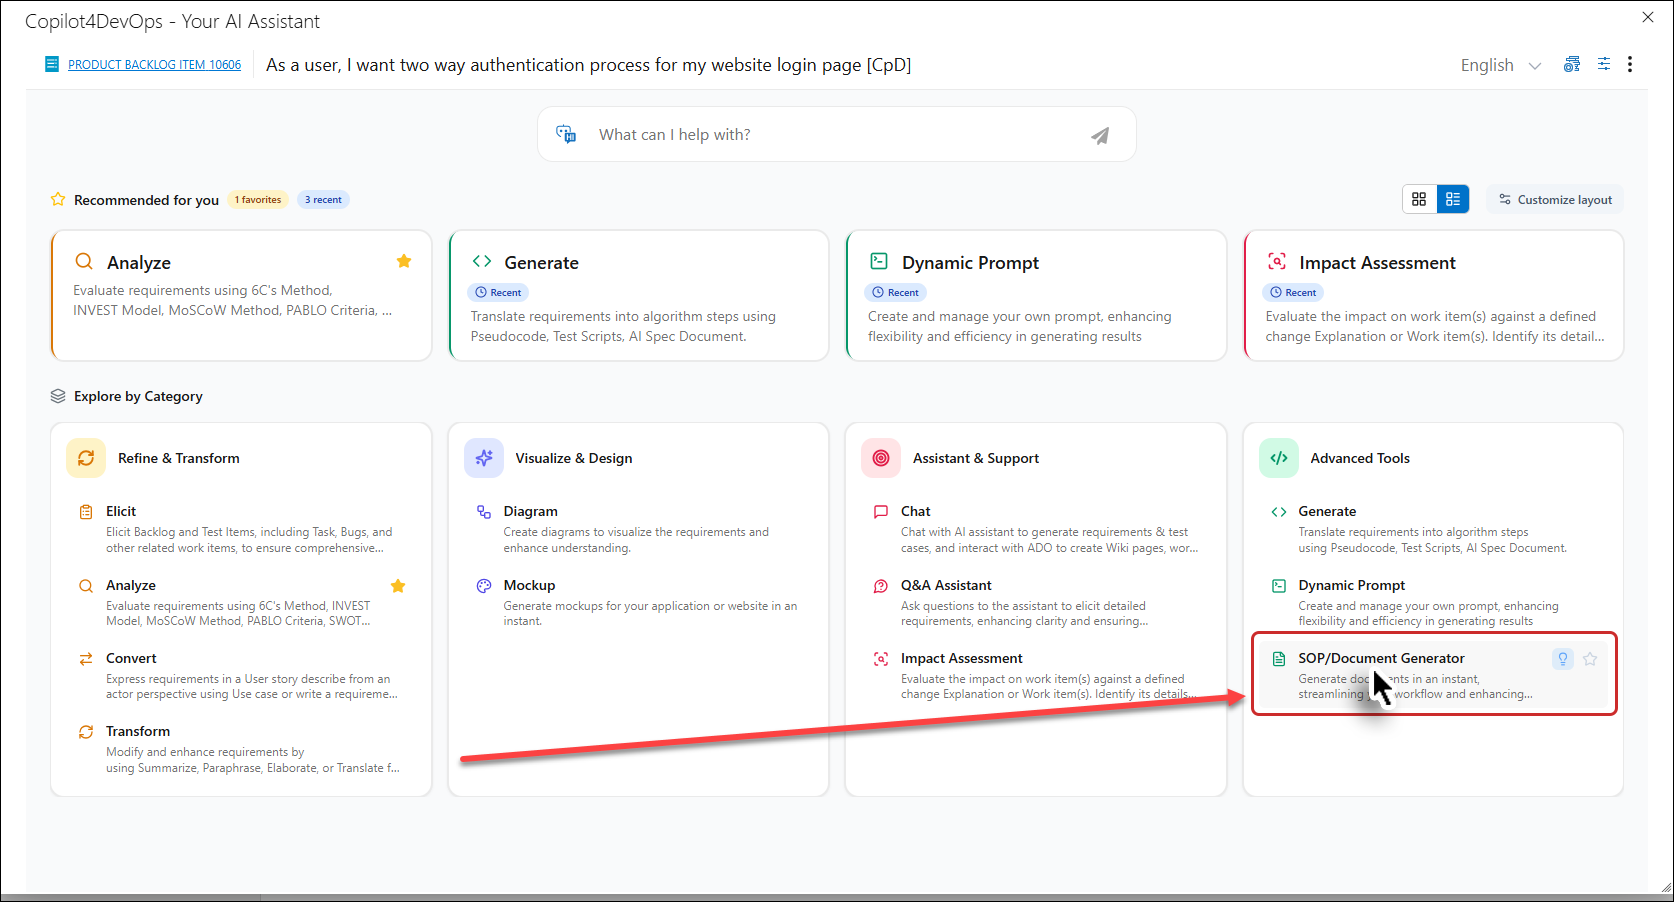Unfavorite Analyze using the star in recommended card
The width and height of the screenshot is (1674, 902).
pyautogui.click(x=404, y=261)
